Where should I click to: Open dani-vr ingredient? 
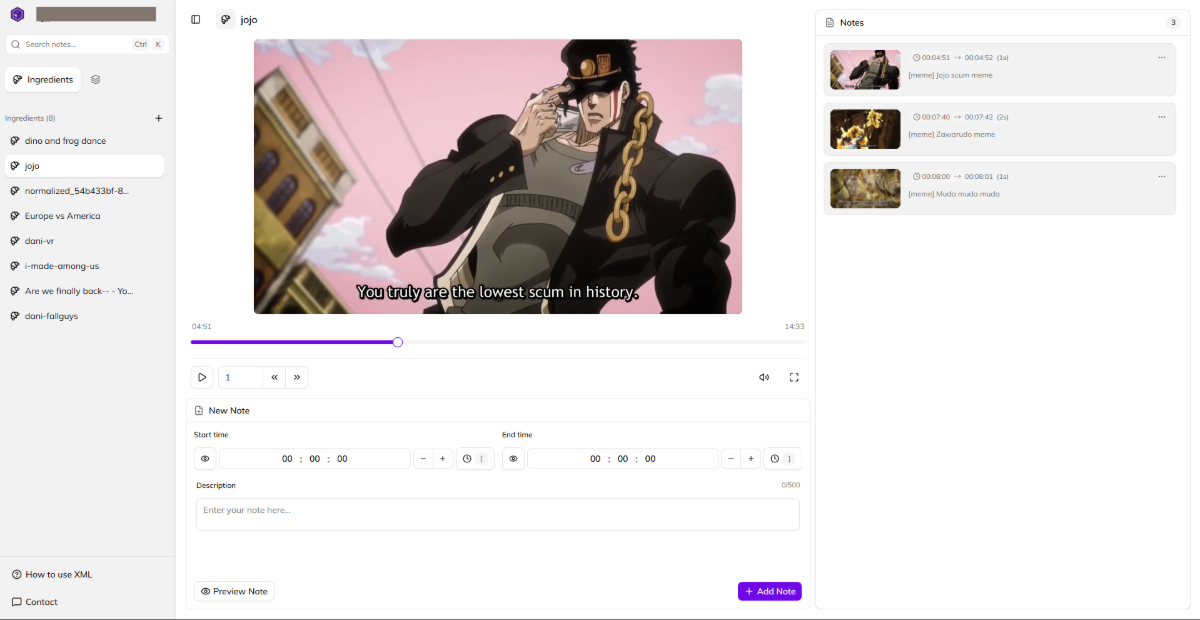(82, 241)
